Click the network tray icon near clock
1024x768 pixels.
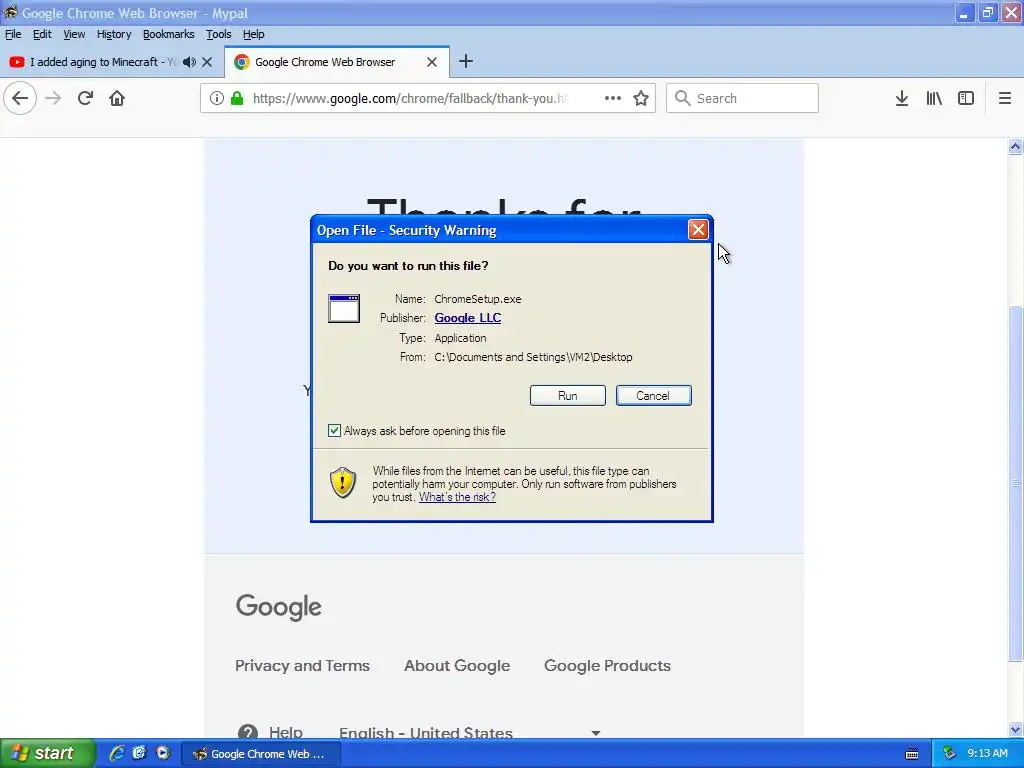pyautogui.click(x=950, y=754)
